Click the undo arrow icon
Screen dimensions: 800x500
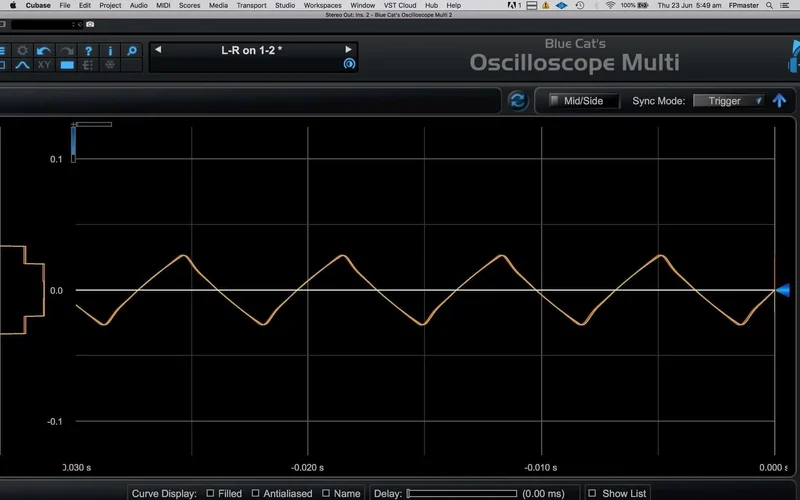pos(44,50)
